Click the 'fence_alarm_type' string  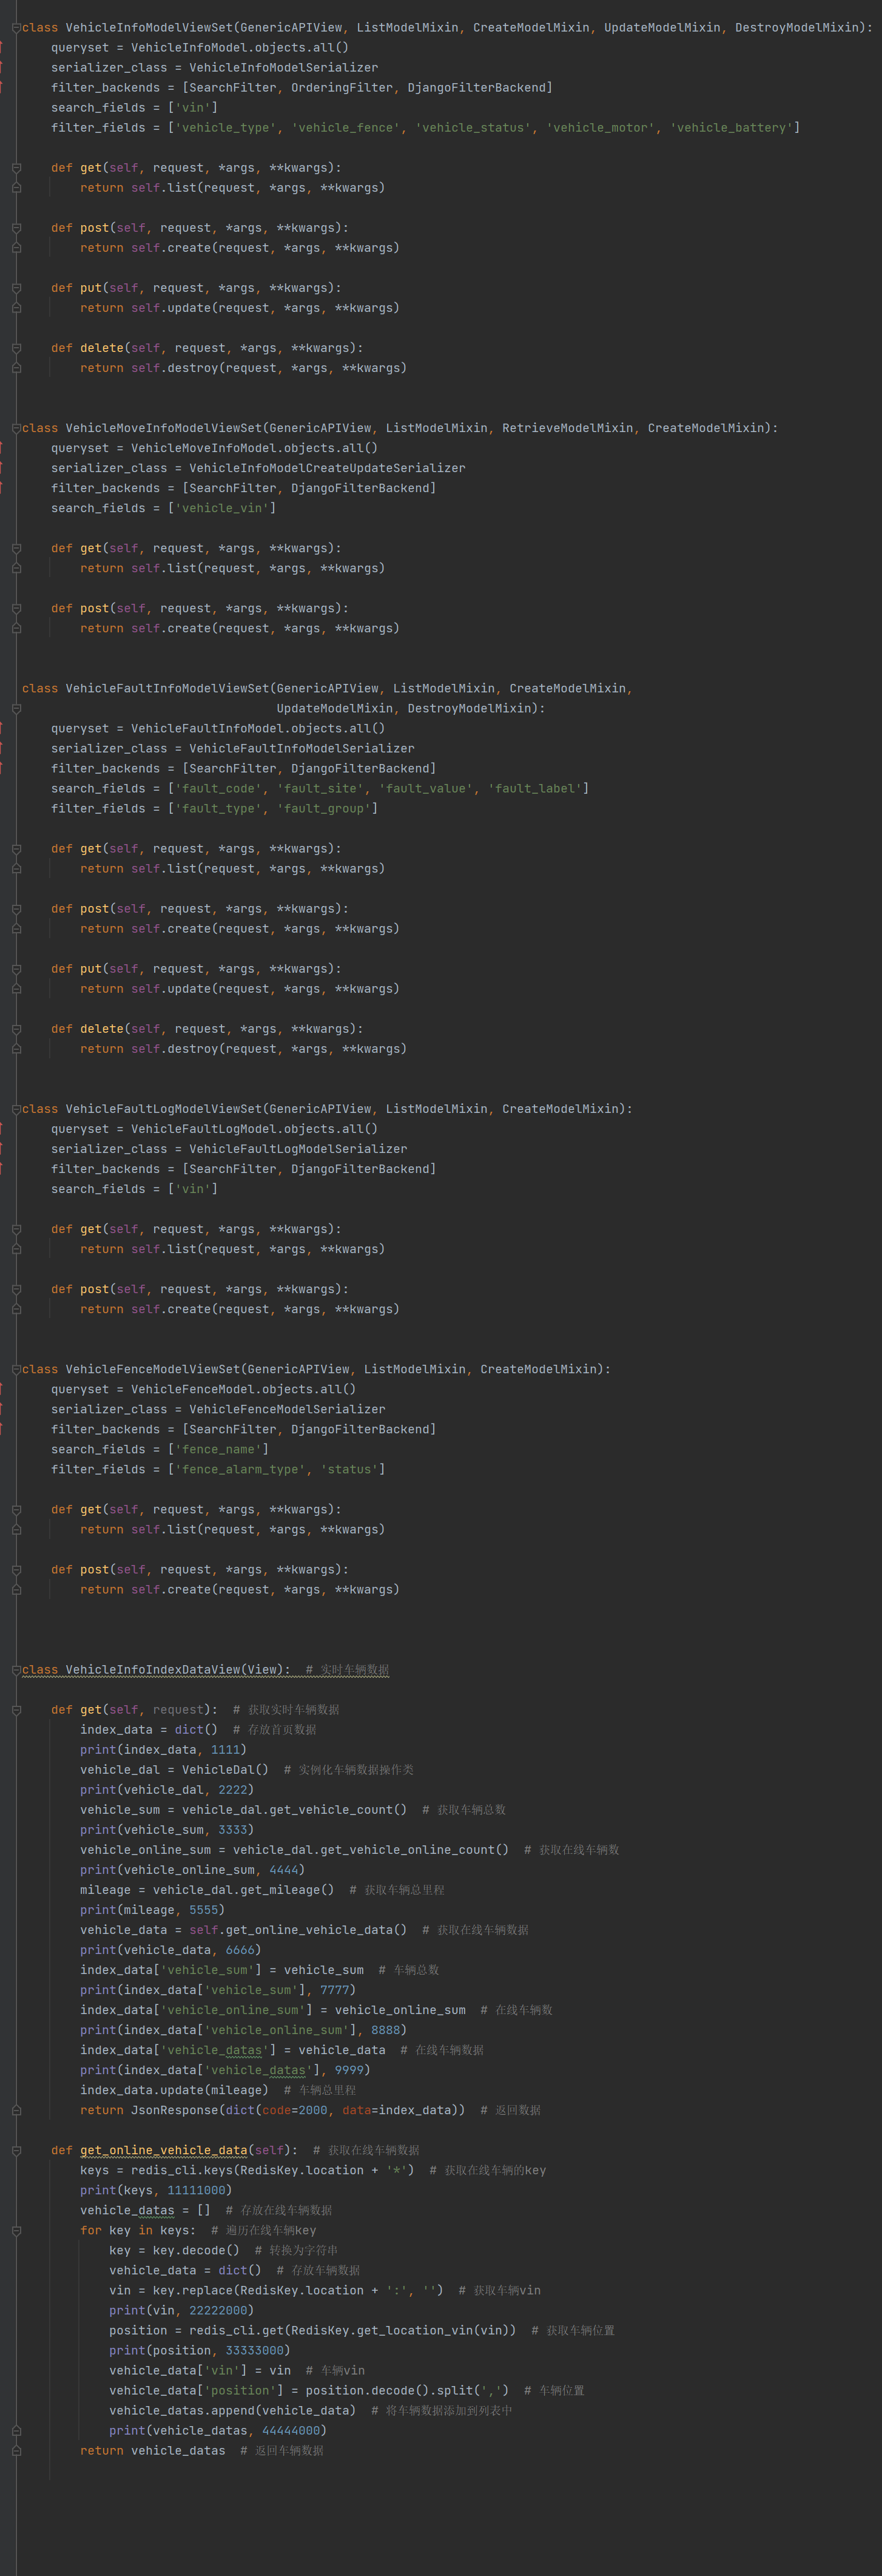pyautogui.click(x=240, y=1470)
